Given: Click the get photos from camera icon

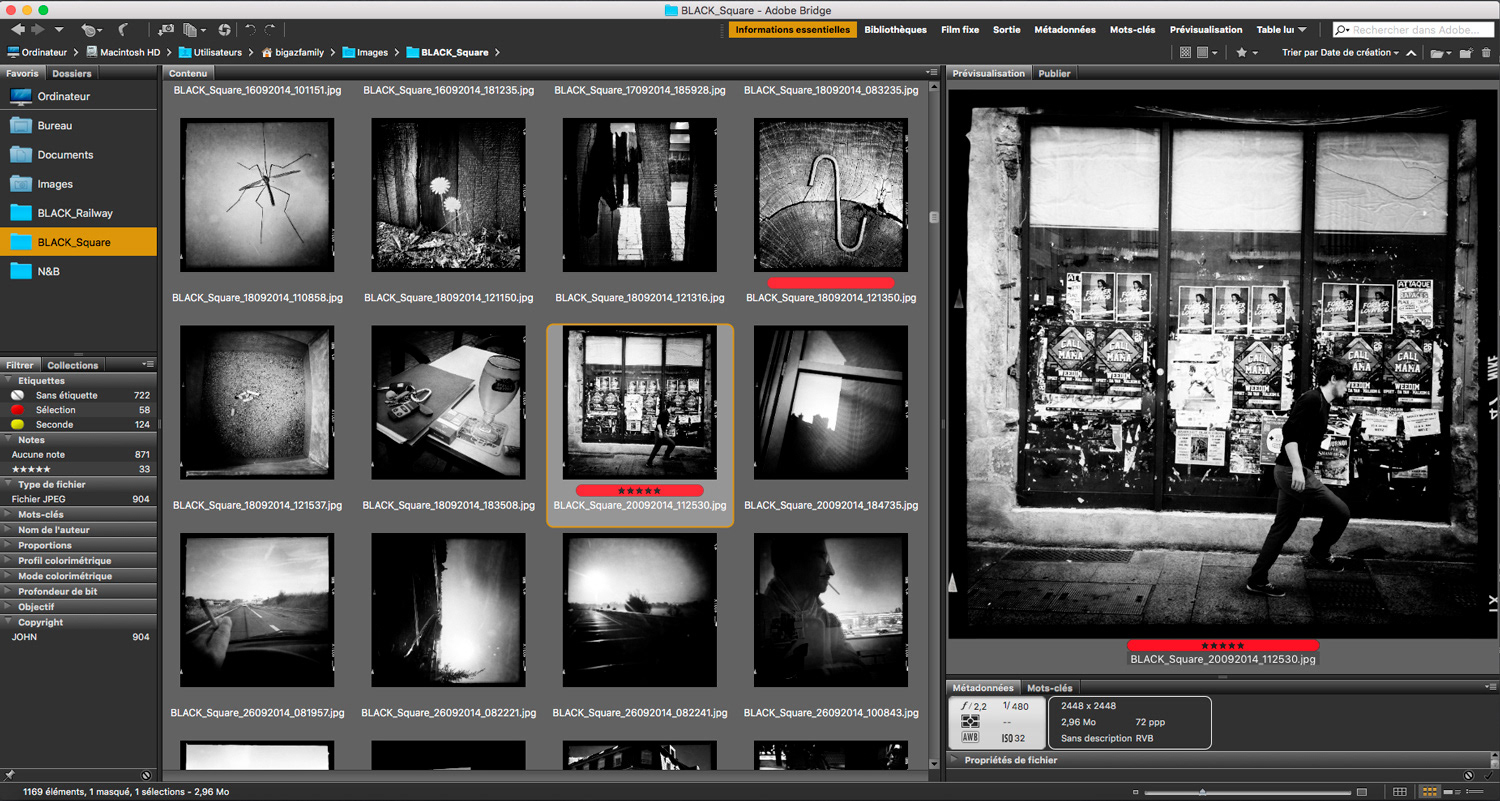Looking at the screenshot, I should click(x=165, y=30).
